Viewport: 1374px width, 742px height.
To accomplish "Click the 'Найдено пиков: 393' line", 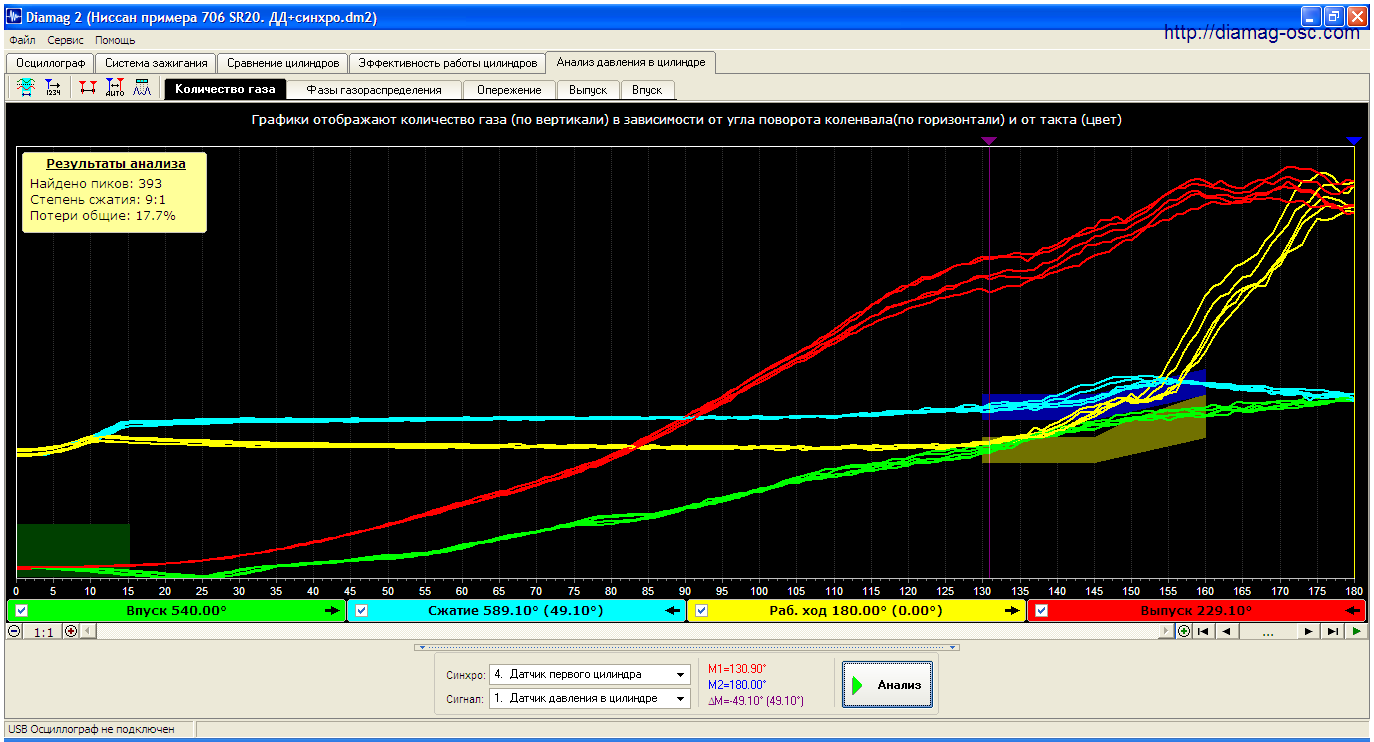I will click(x=96, y=183).
